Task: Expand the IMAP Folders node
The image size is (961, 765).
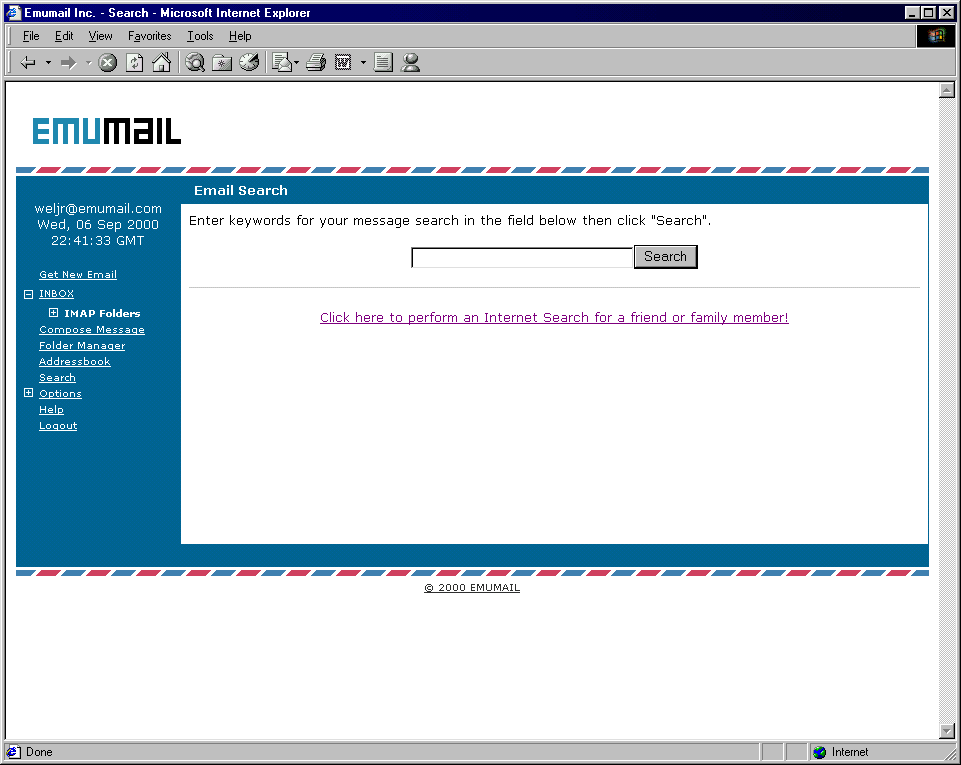Action: click(x=54, y=313)
